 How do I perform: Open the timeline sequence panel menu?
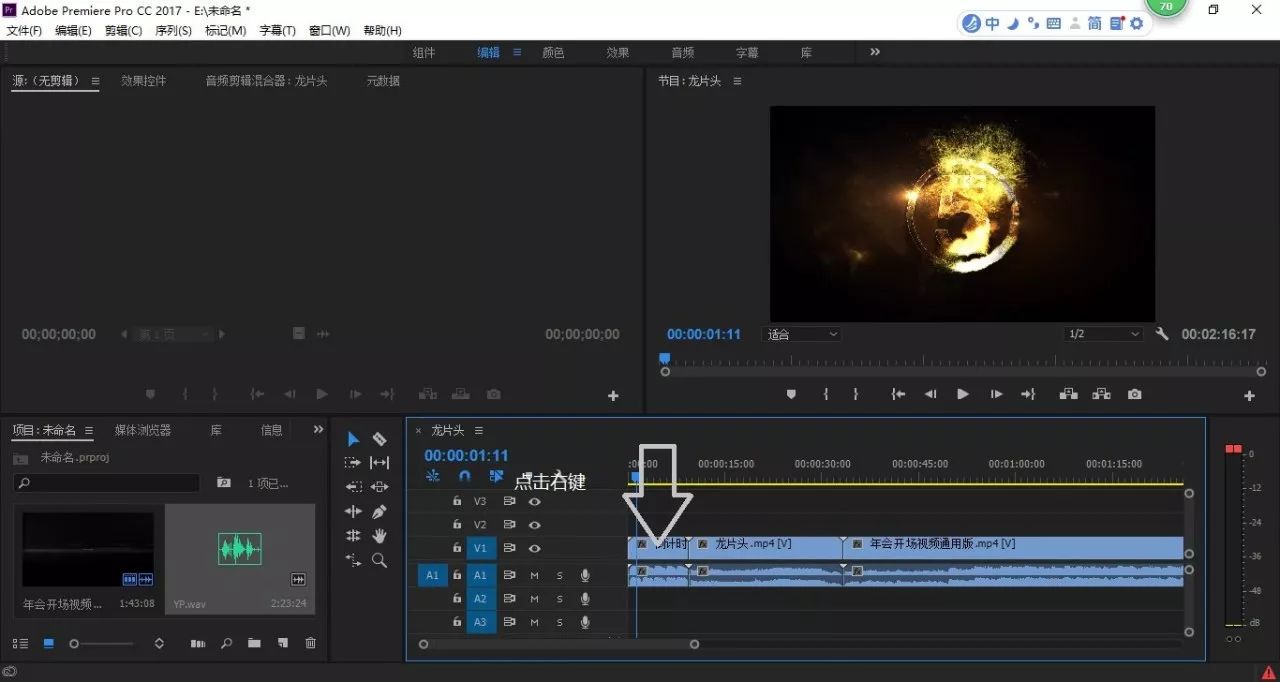point(479,430)
